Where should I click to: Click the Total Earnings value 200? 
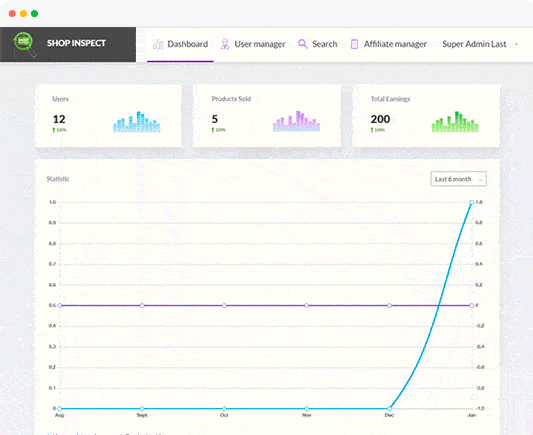[x=380, y=119]
